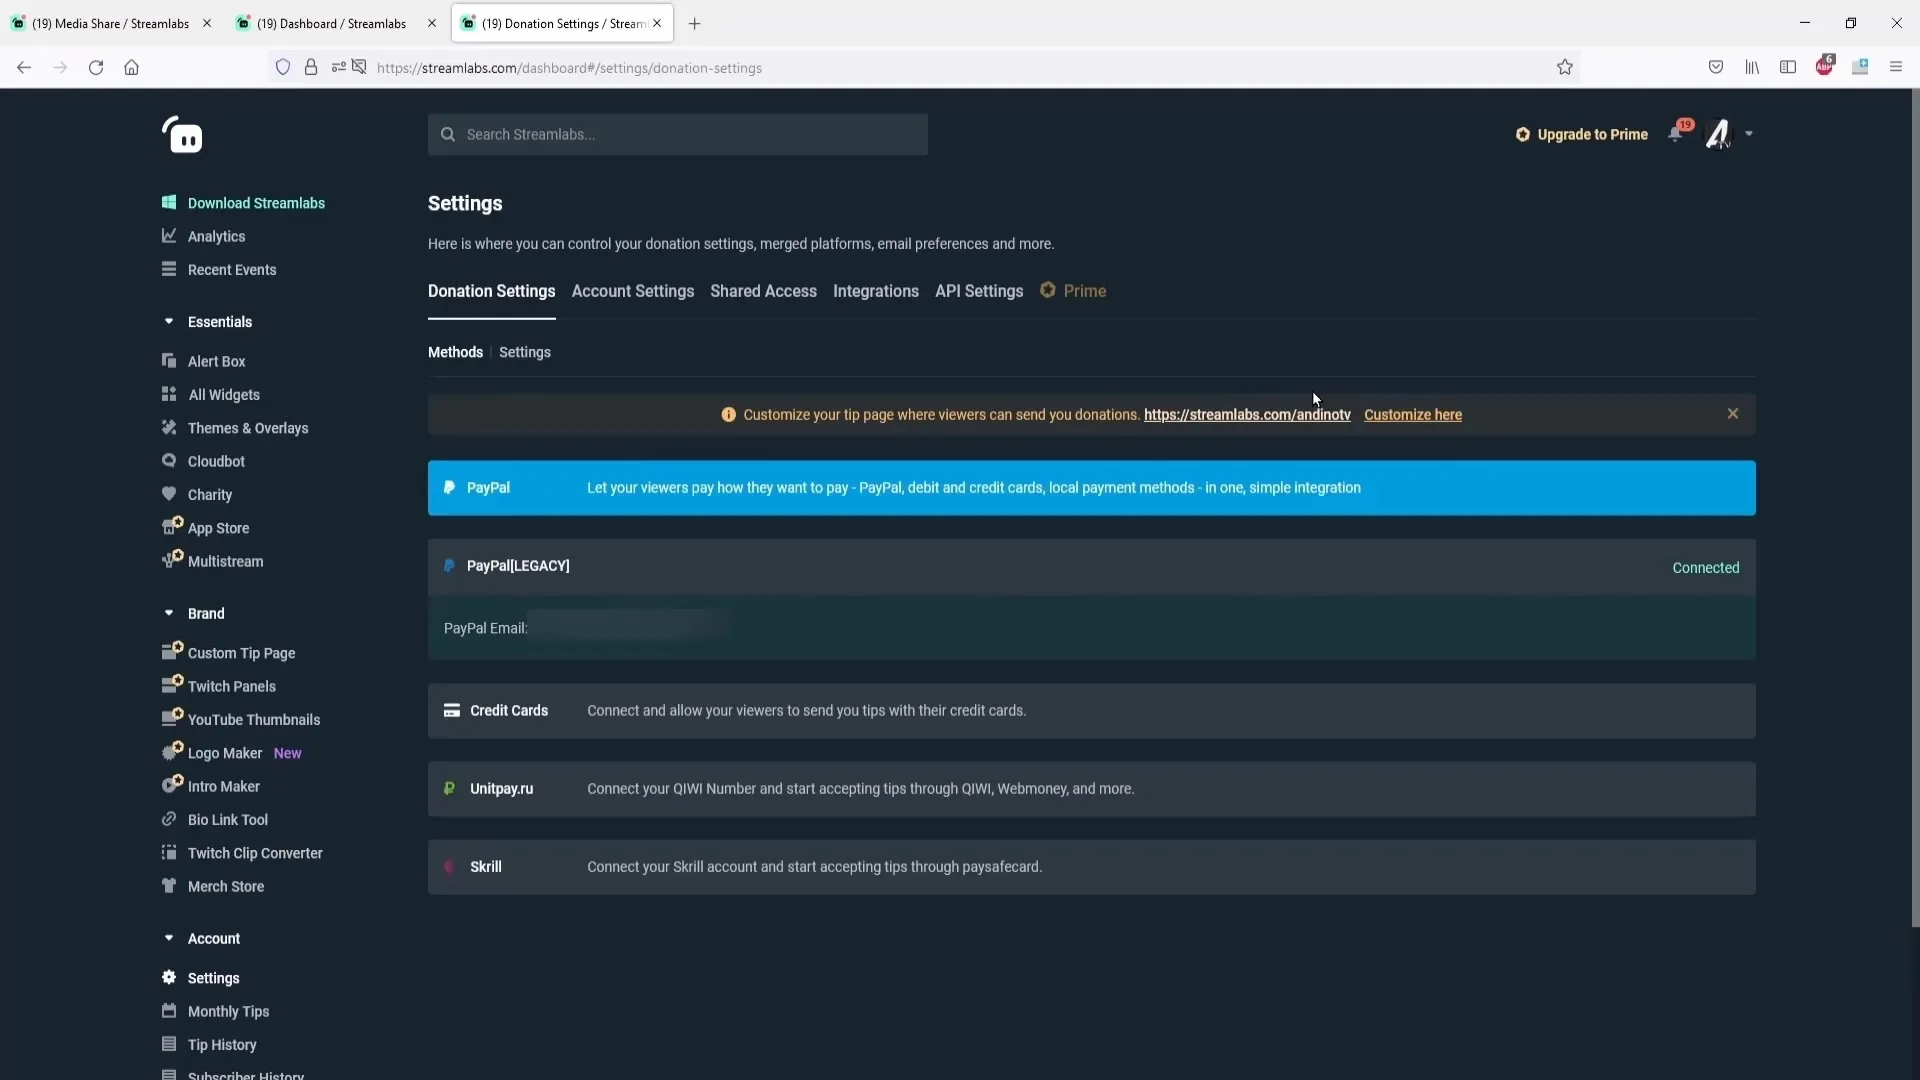1920x1080 pixels.
Task: Open the Analytics chart icon
Action: click(x=169, y=236)
